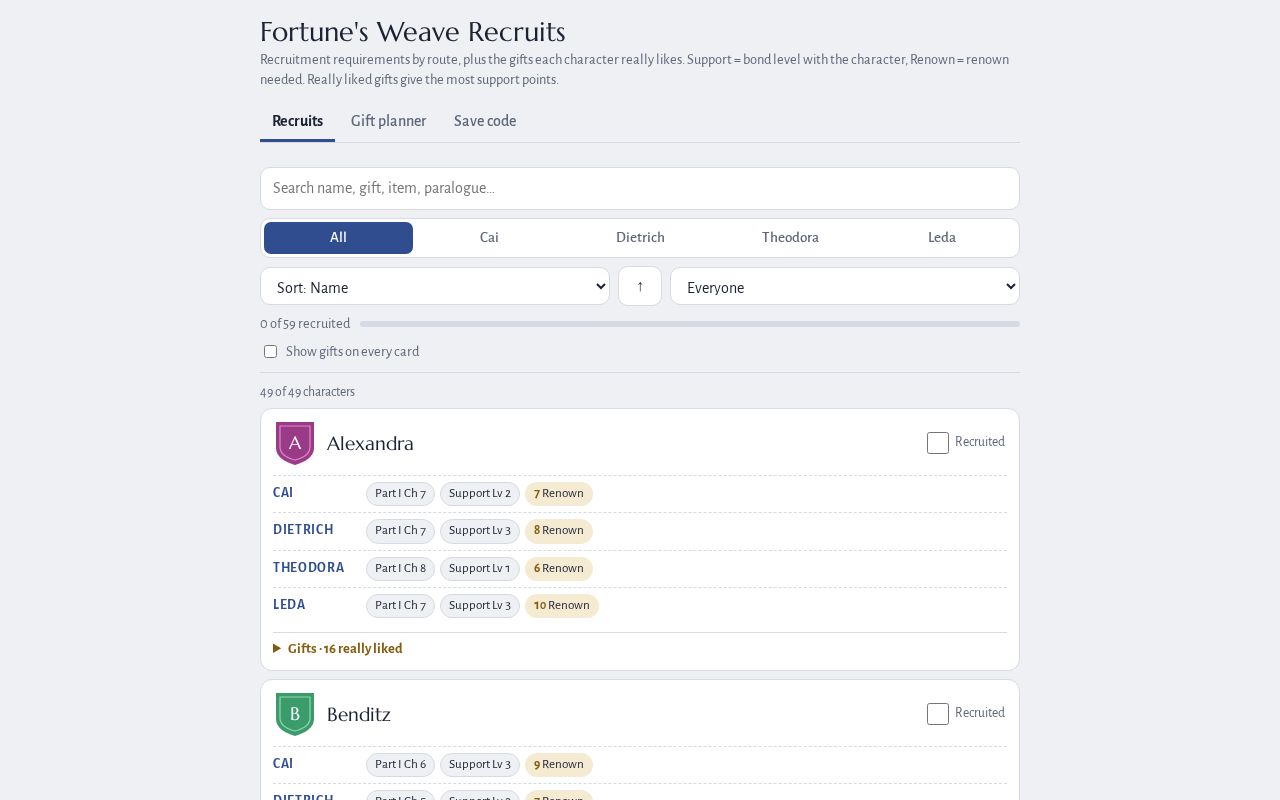The width and height of the screenshot is (1280, 800).
Task: Focus the search name, gift, item field
Action: coord(640,188)
